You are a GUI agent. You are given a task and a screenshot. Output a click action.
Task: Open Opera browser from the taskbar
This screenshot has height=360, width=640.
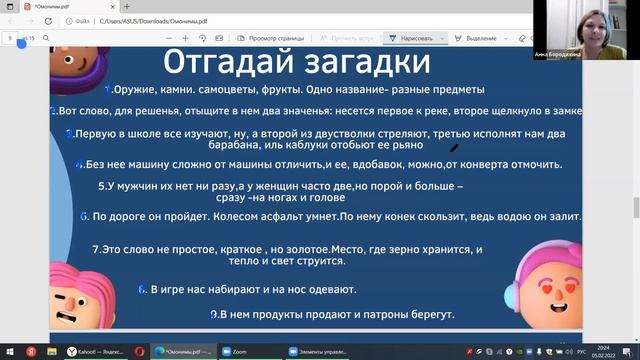pyautogui.click(x=139, y=351)
